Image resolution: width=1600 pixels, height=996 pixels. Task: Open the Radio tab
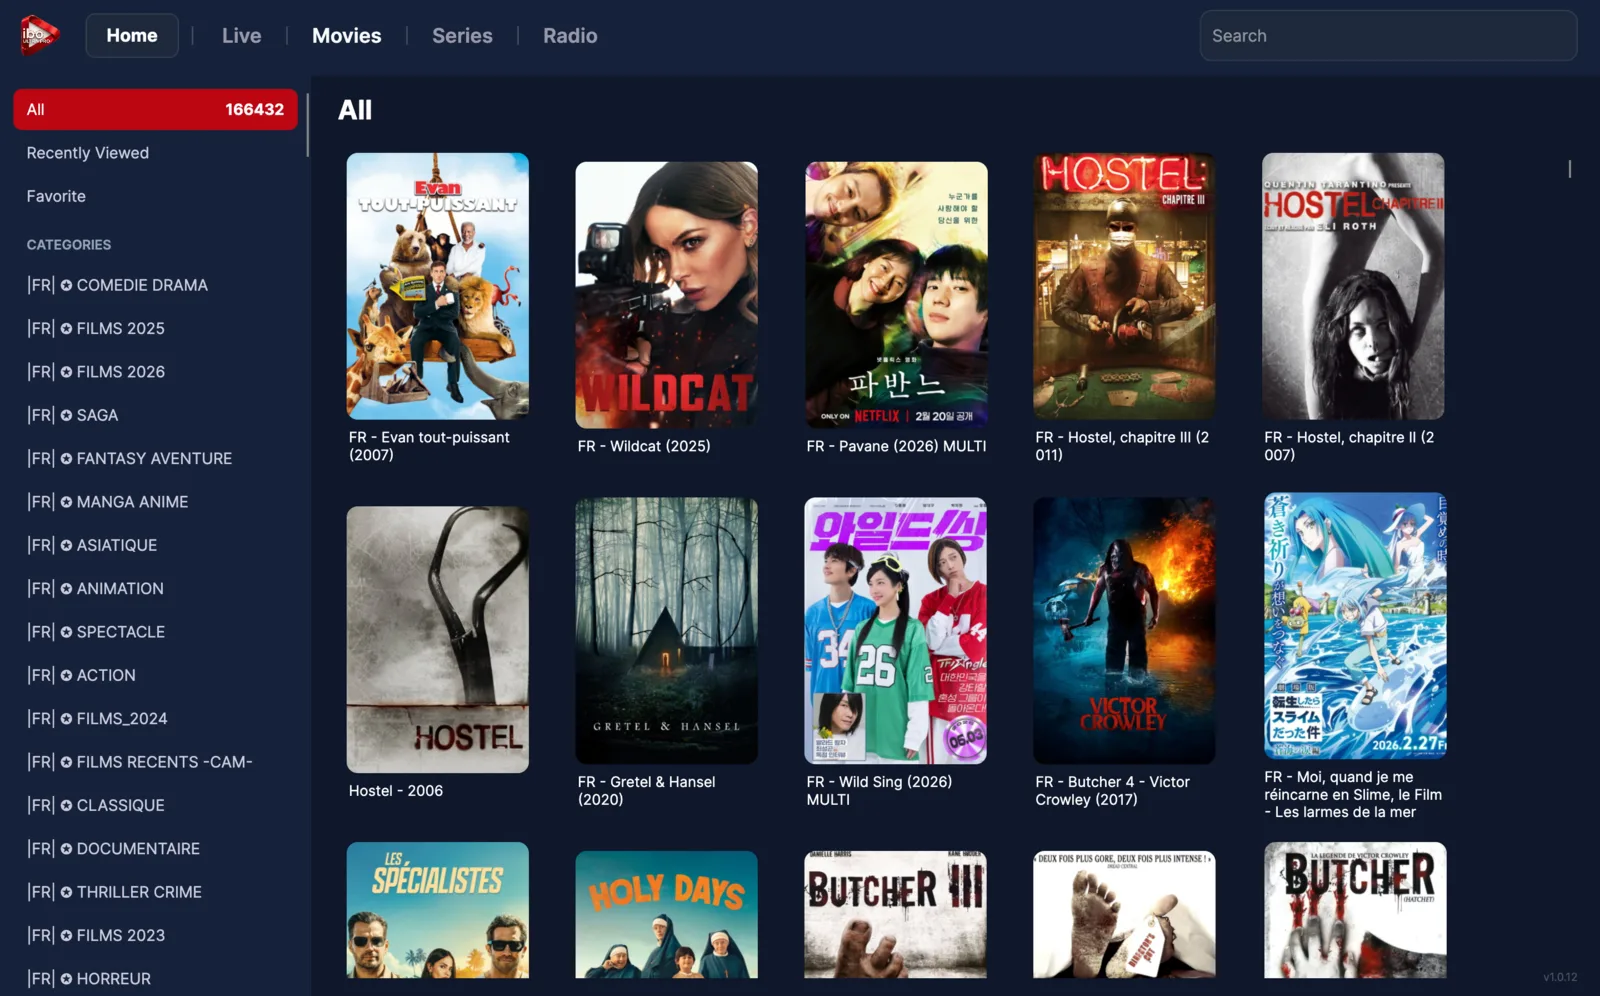pyautogui.click(x=570, y=36)
